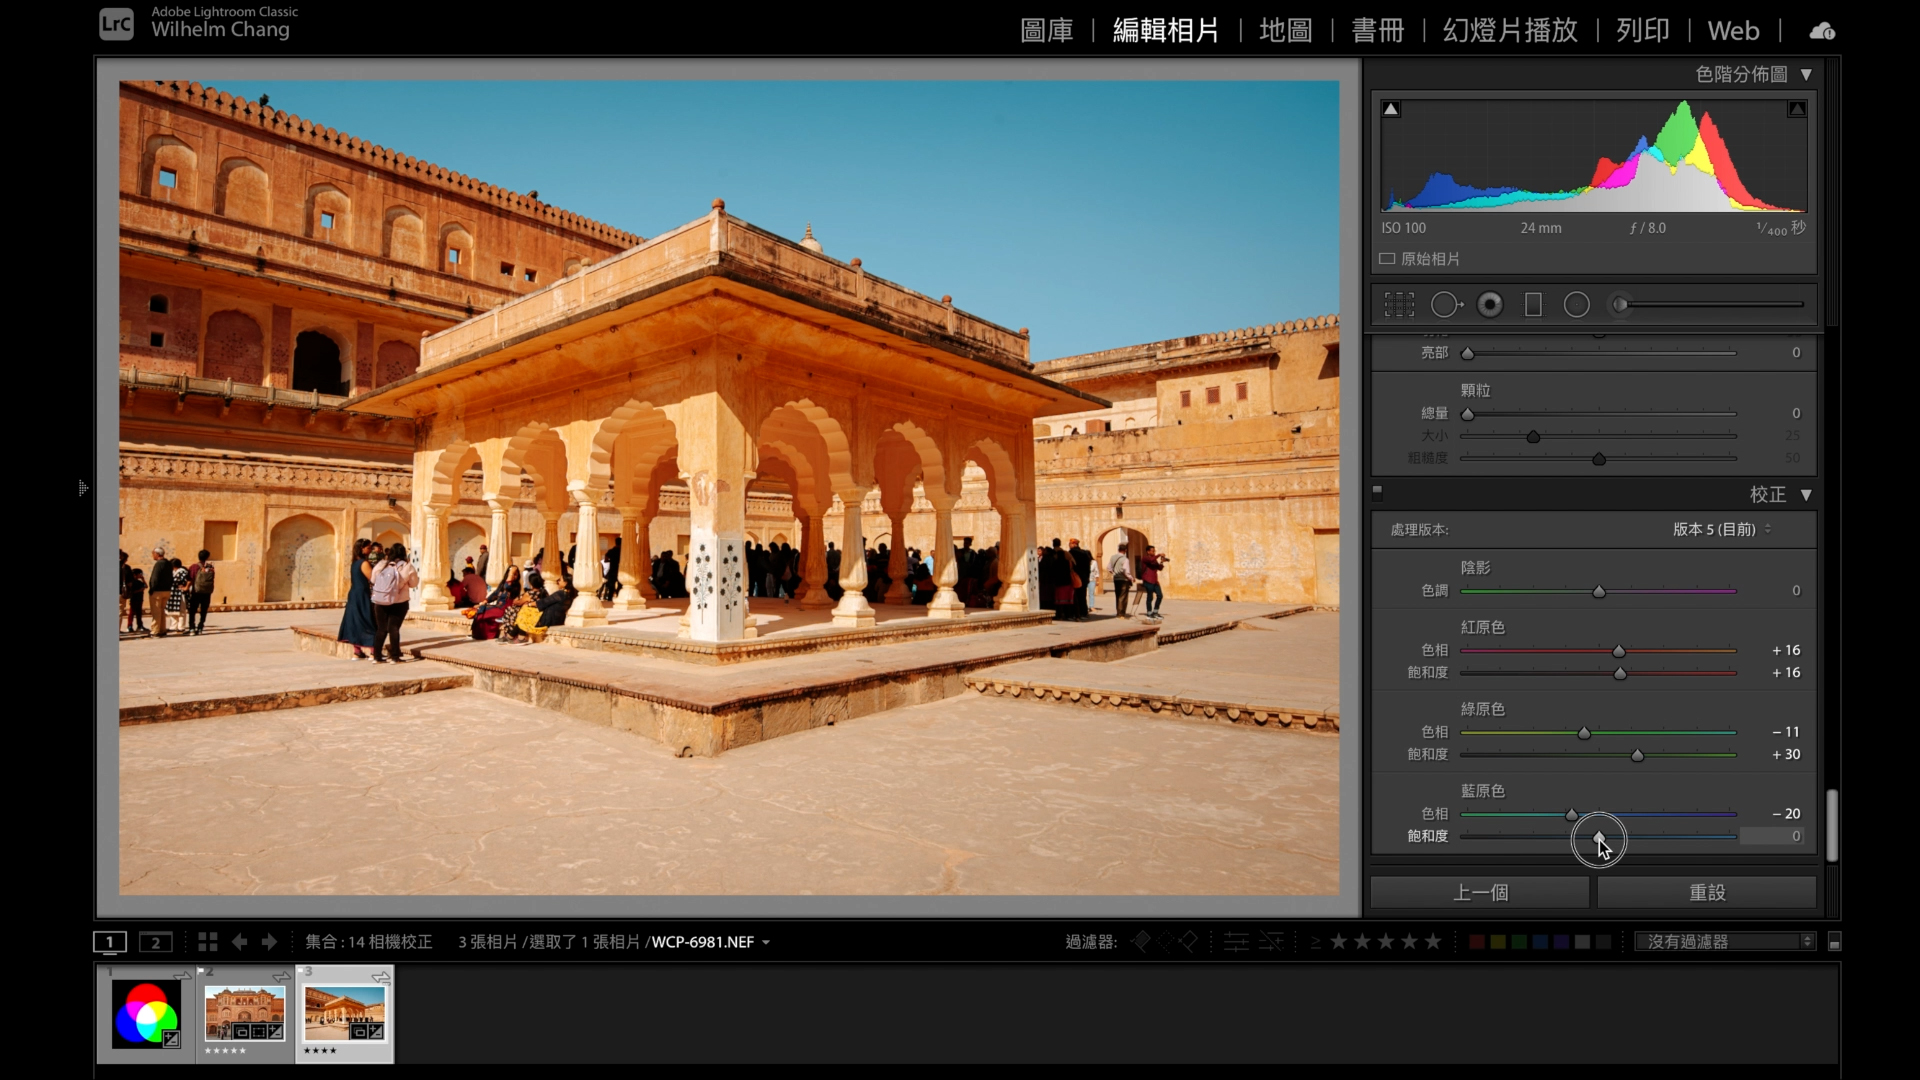Viewport: 1920px width, 1080px height.
Task: Open the 地圖 module
Action: (x=1285, y=31)
